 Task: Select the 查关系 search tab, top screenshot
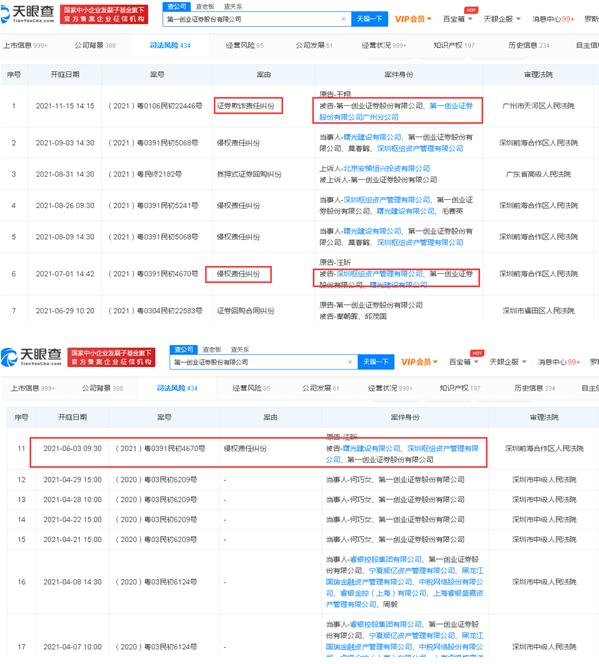point(233,7)
